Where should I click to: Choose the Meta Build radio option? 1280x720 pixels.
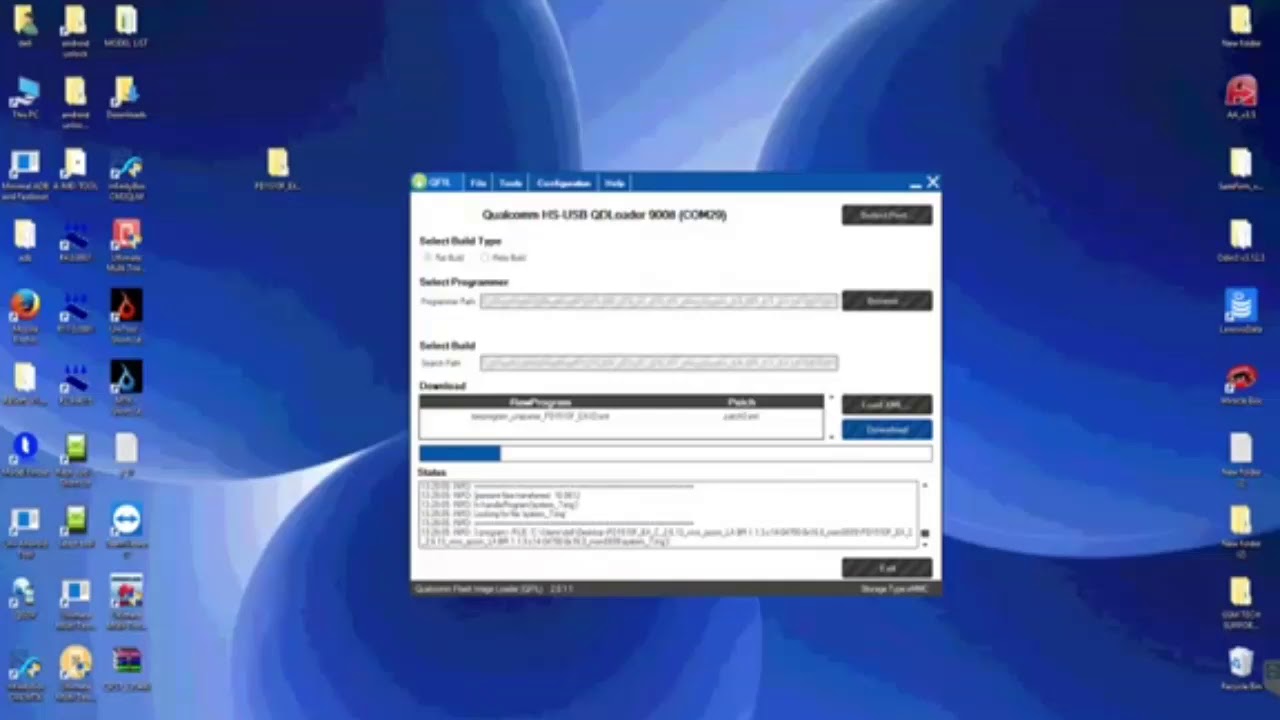pos(486,258)
